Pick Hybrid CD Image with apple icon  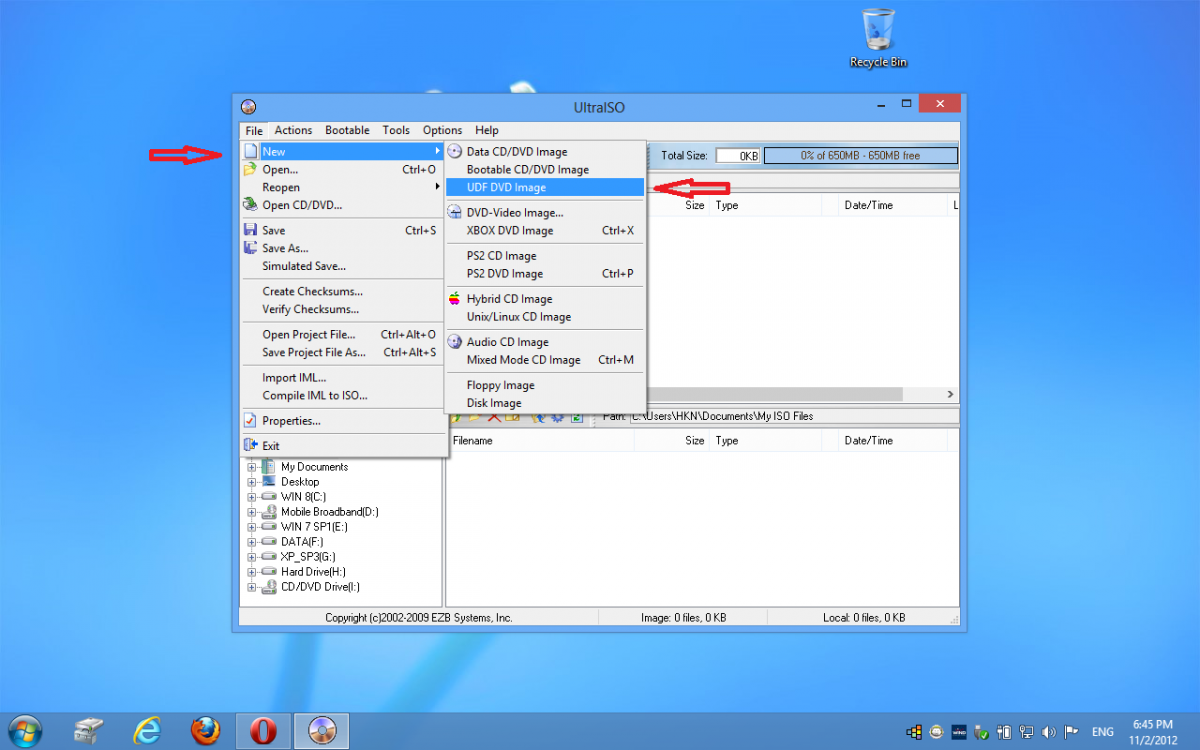click(x=545, y=299)
